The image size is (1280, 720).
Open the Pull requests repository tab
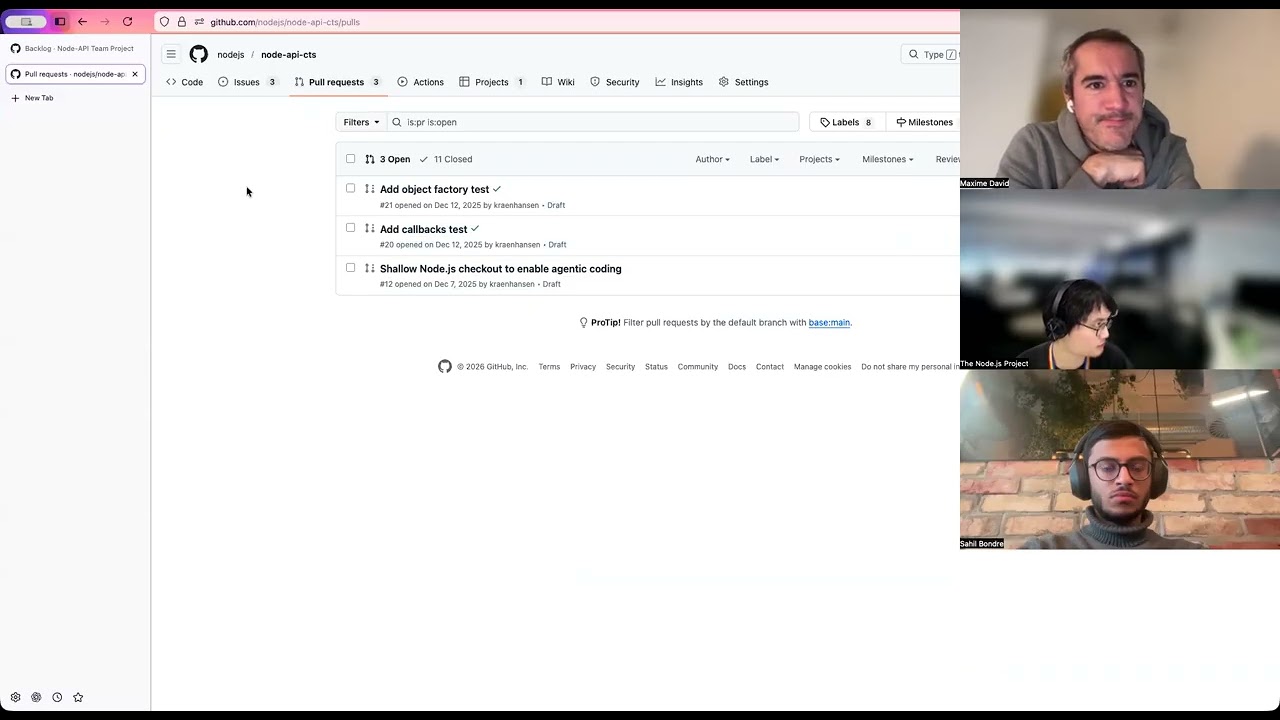click(x=337, y=82)
